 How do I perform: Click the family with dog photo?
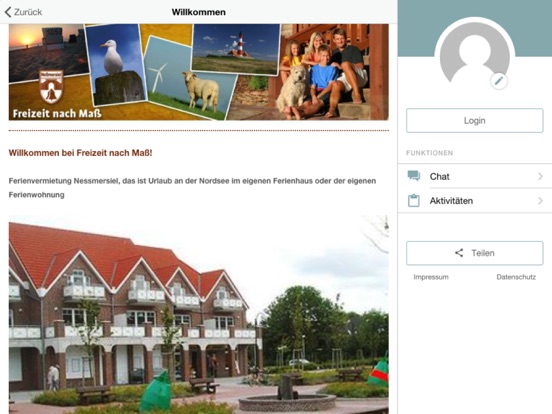tap(332, 72)
